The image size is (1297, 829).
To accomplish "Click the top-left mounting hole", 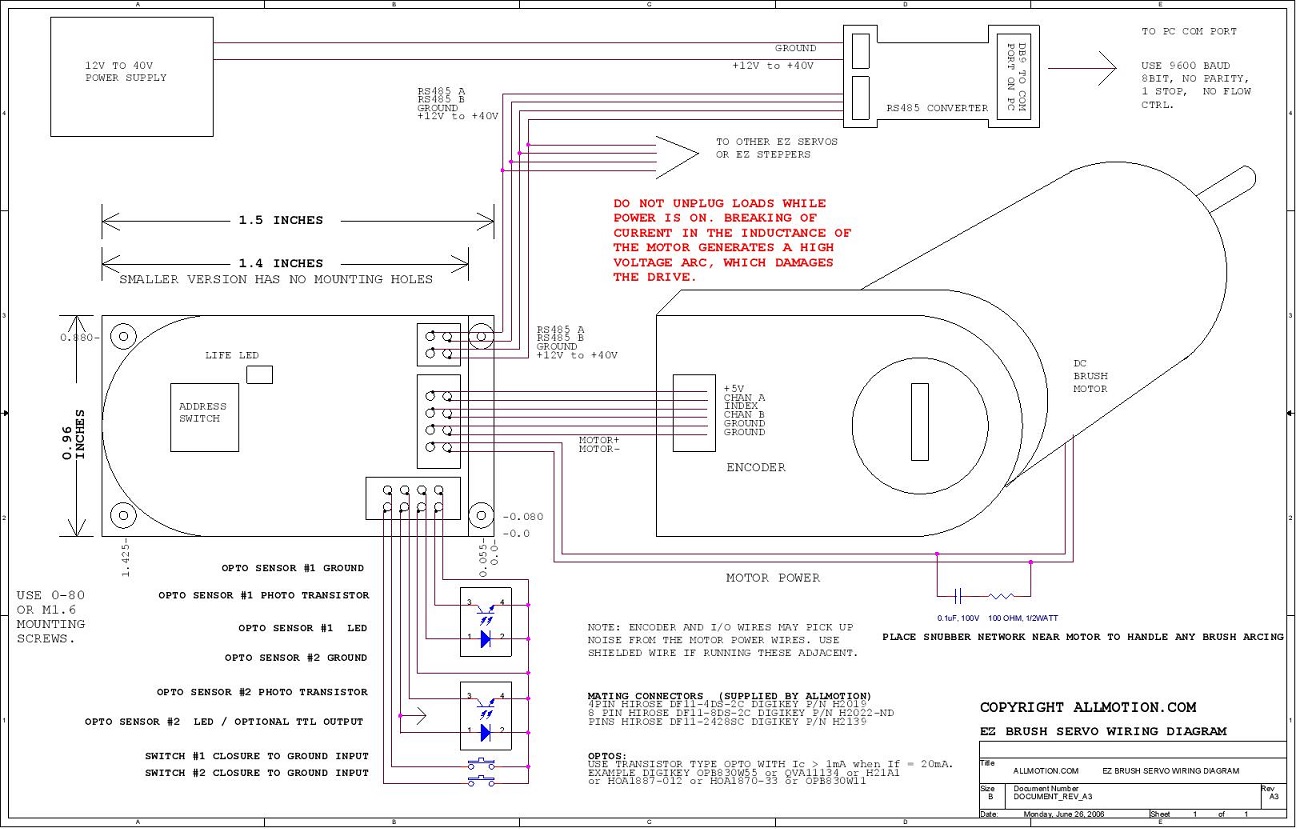I will pyautogui.click(x=123, y=336).
